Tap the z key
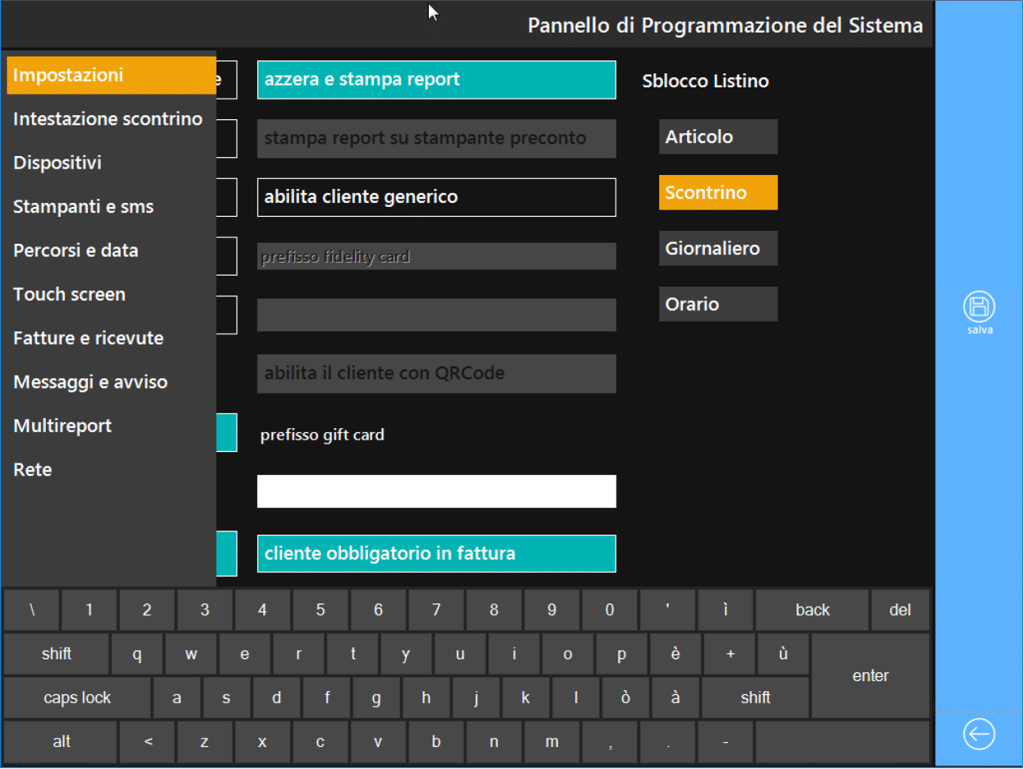Image resolution: width=1024 pixels, height=769 pixels. coord(204,742)
